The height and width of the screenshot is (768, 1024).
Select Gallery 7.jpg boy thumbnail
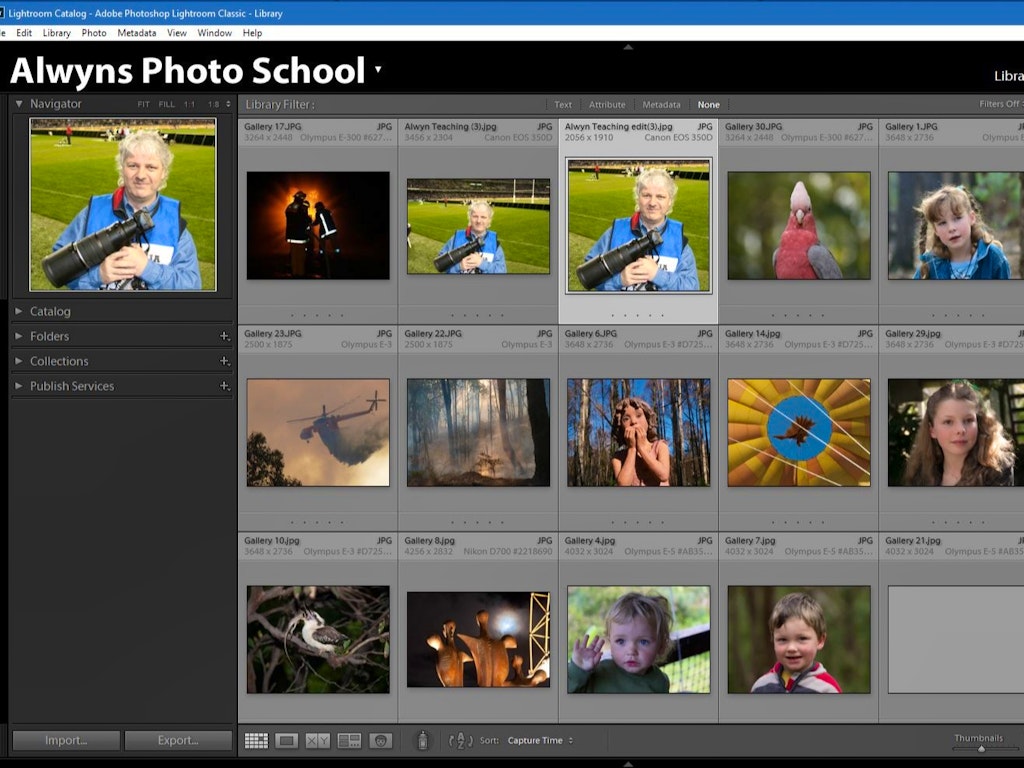pos(799,639)
